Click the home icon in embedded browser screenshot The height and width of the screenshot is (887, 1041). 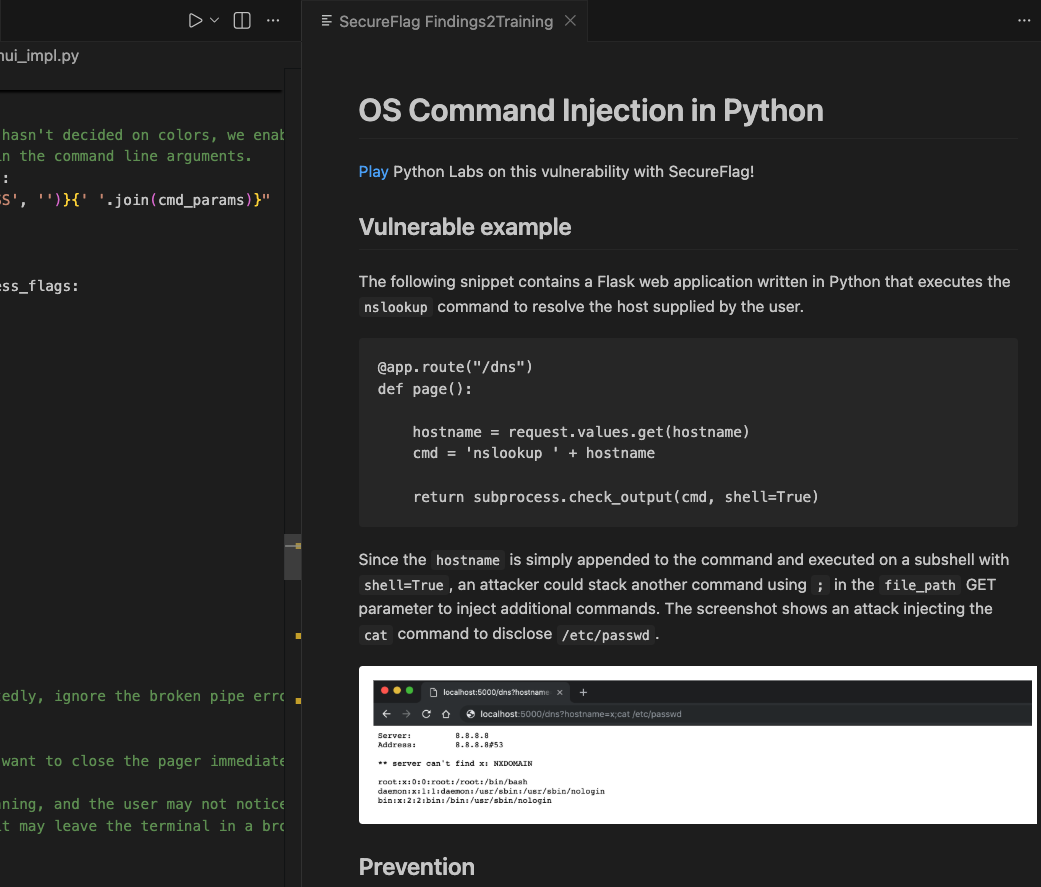coord(445,714)
